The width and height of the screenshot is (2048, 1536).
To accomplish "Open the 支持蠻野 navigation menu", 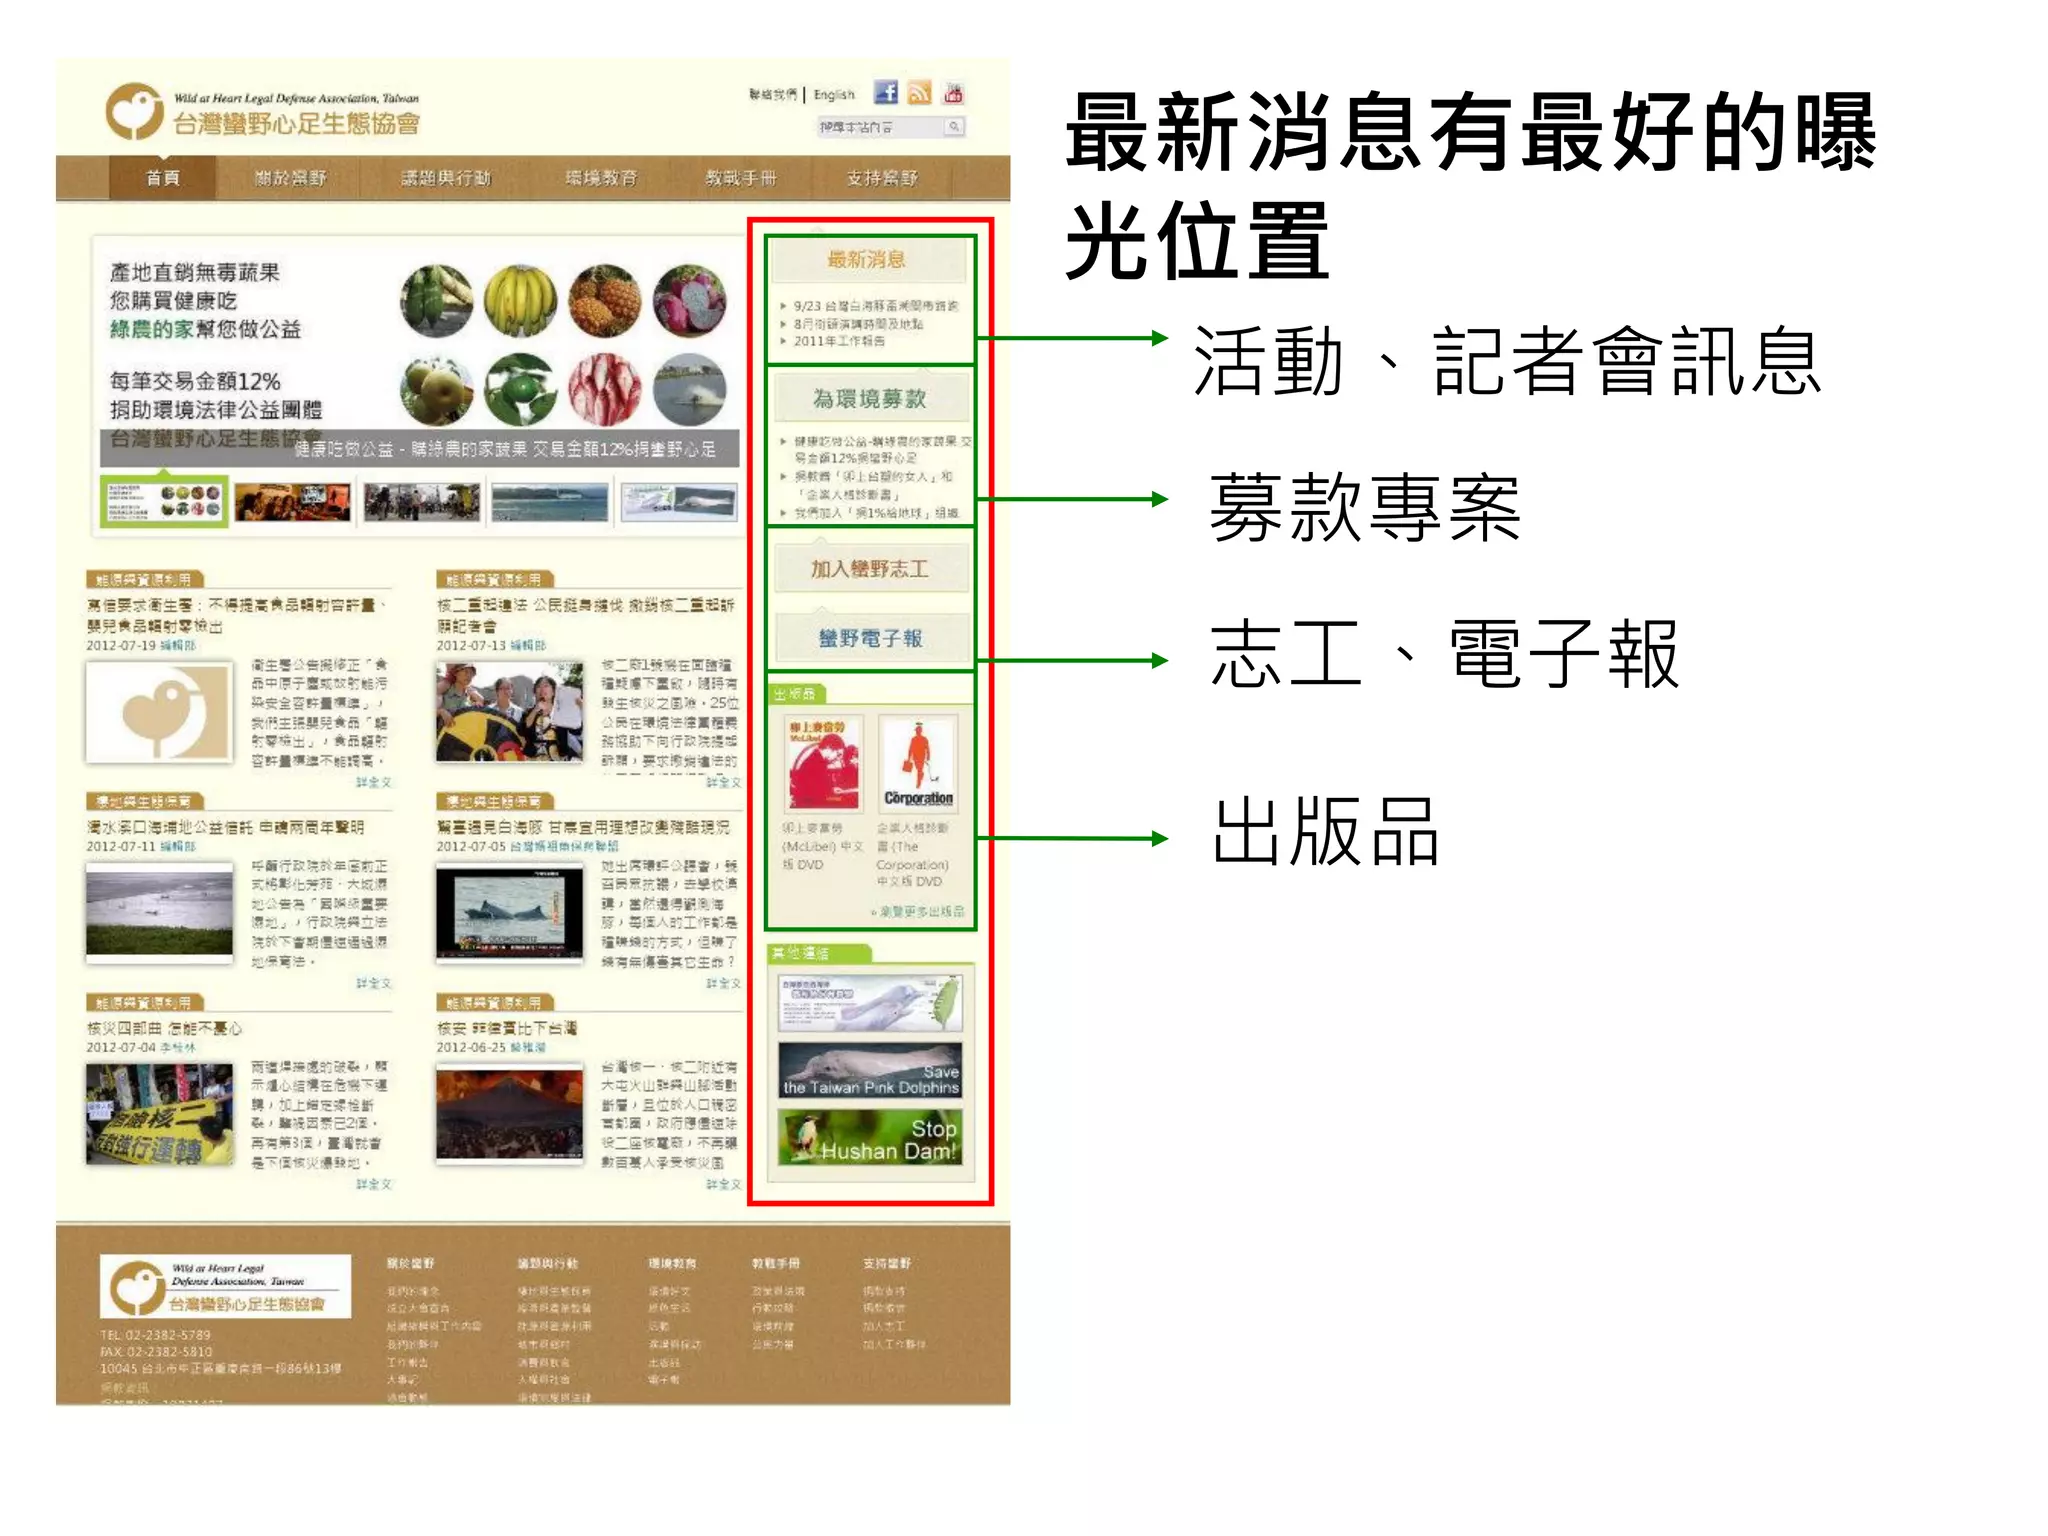I will coord(882,178).
